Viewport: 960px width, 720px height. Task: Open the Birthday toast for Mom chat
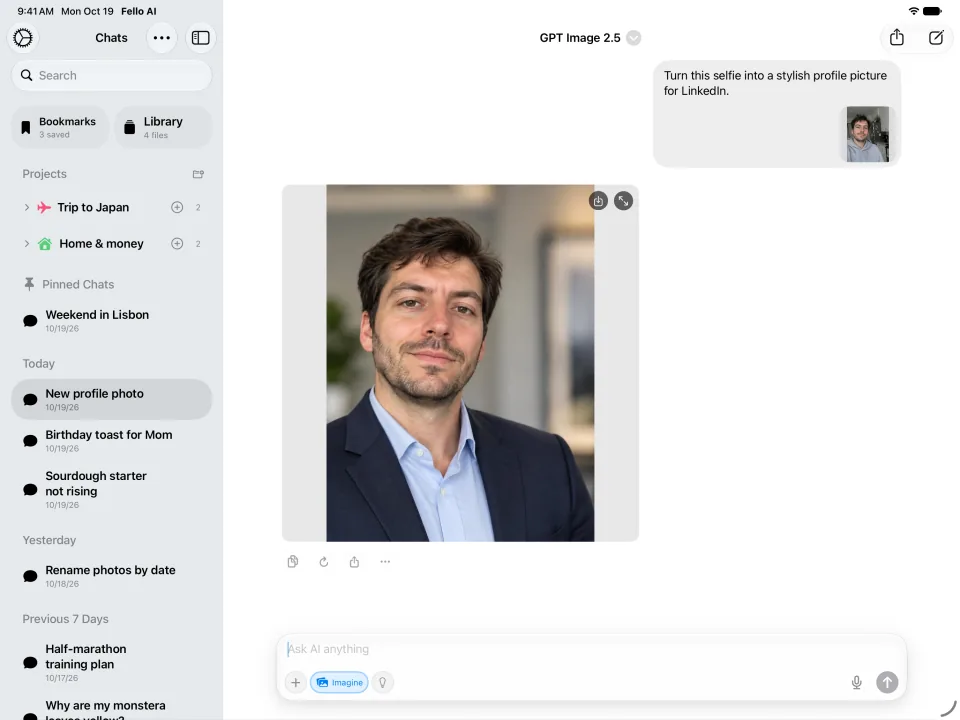pos(111,440)
